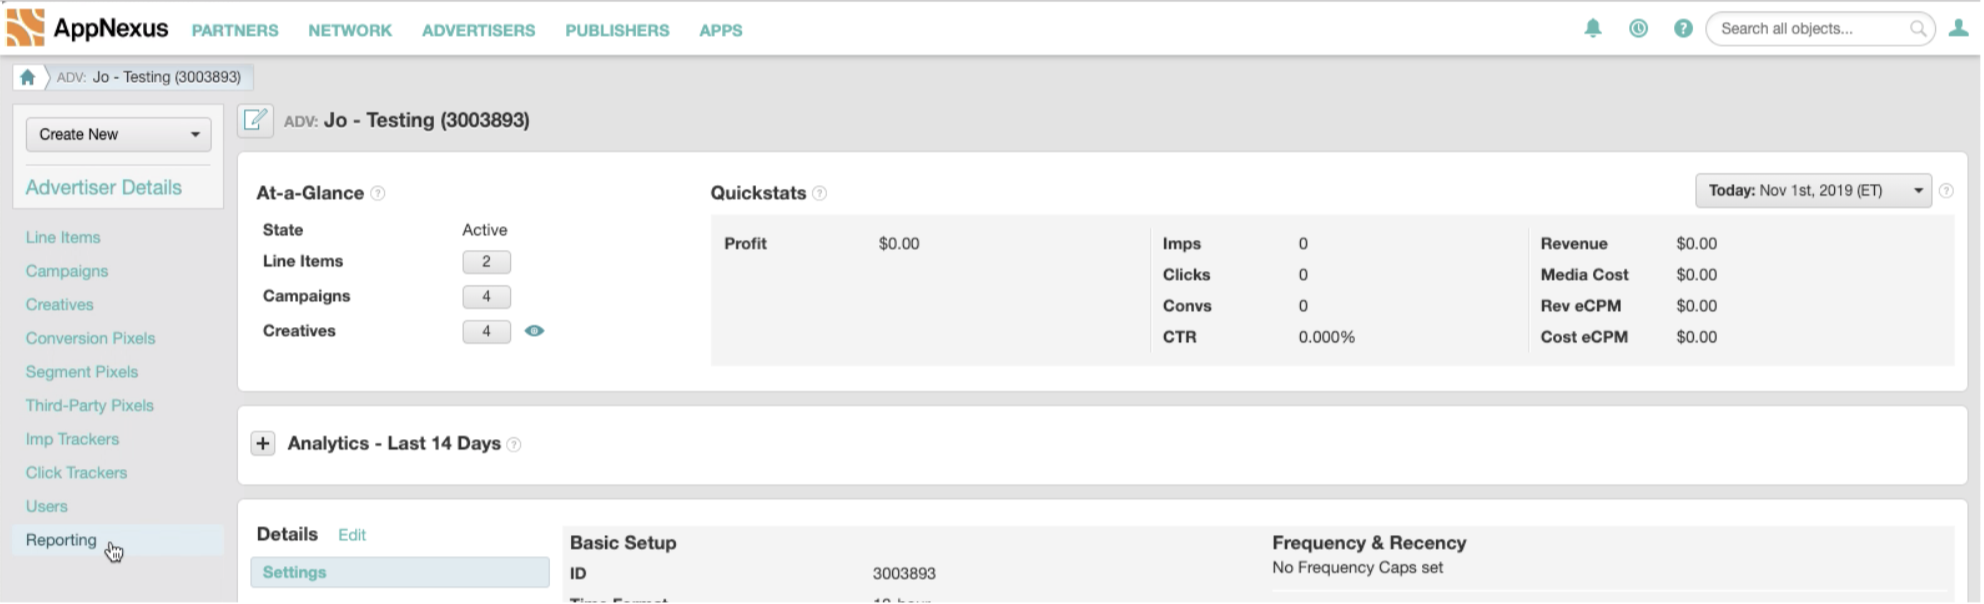Viewport: 1984px width, 604px height.
Task: Open the Partners menu
Action: tap(235, 31)
